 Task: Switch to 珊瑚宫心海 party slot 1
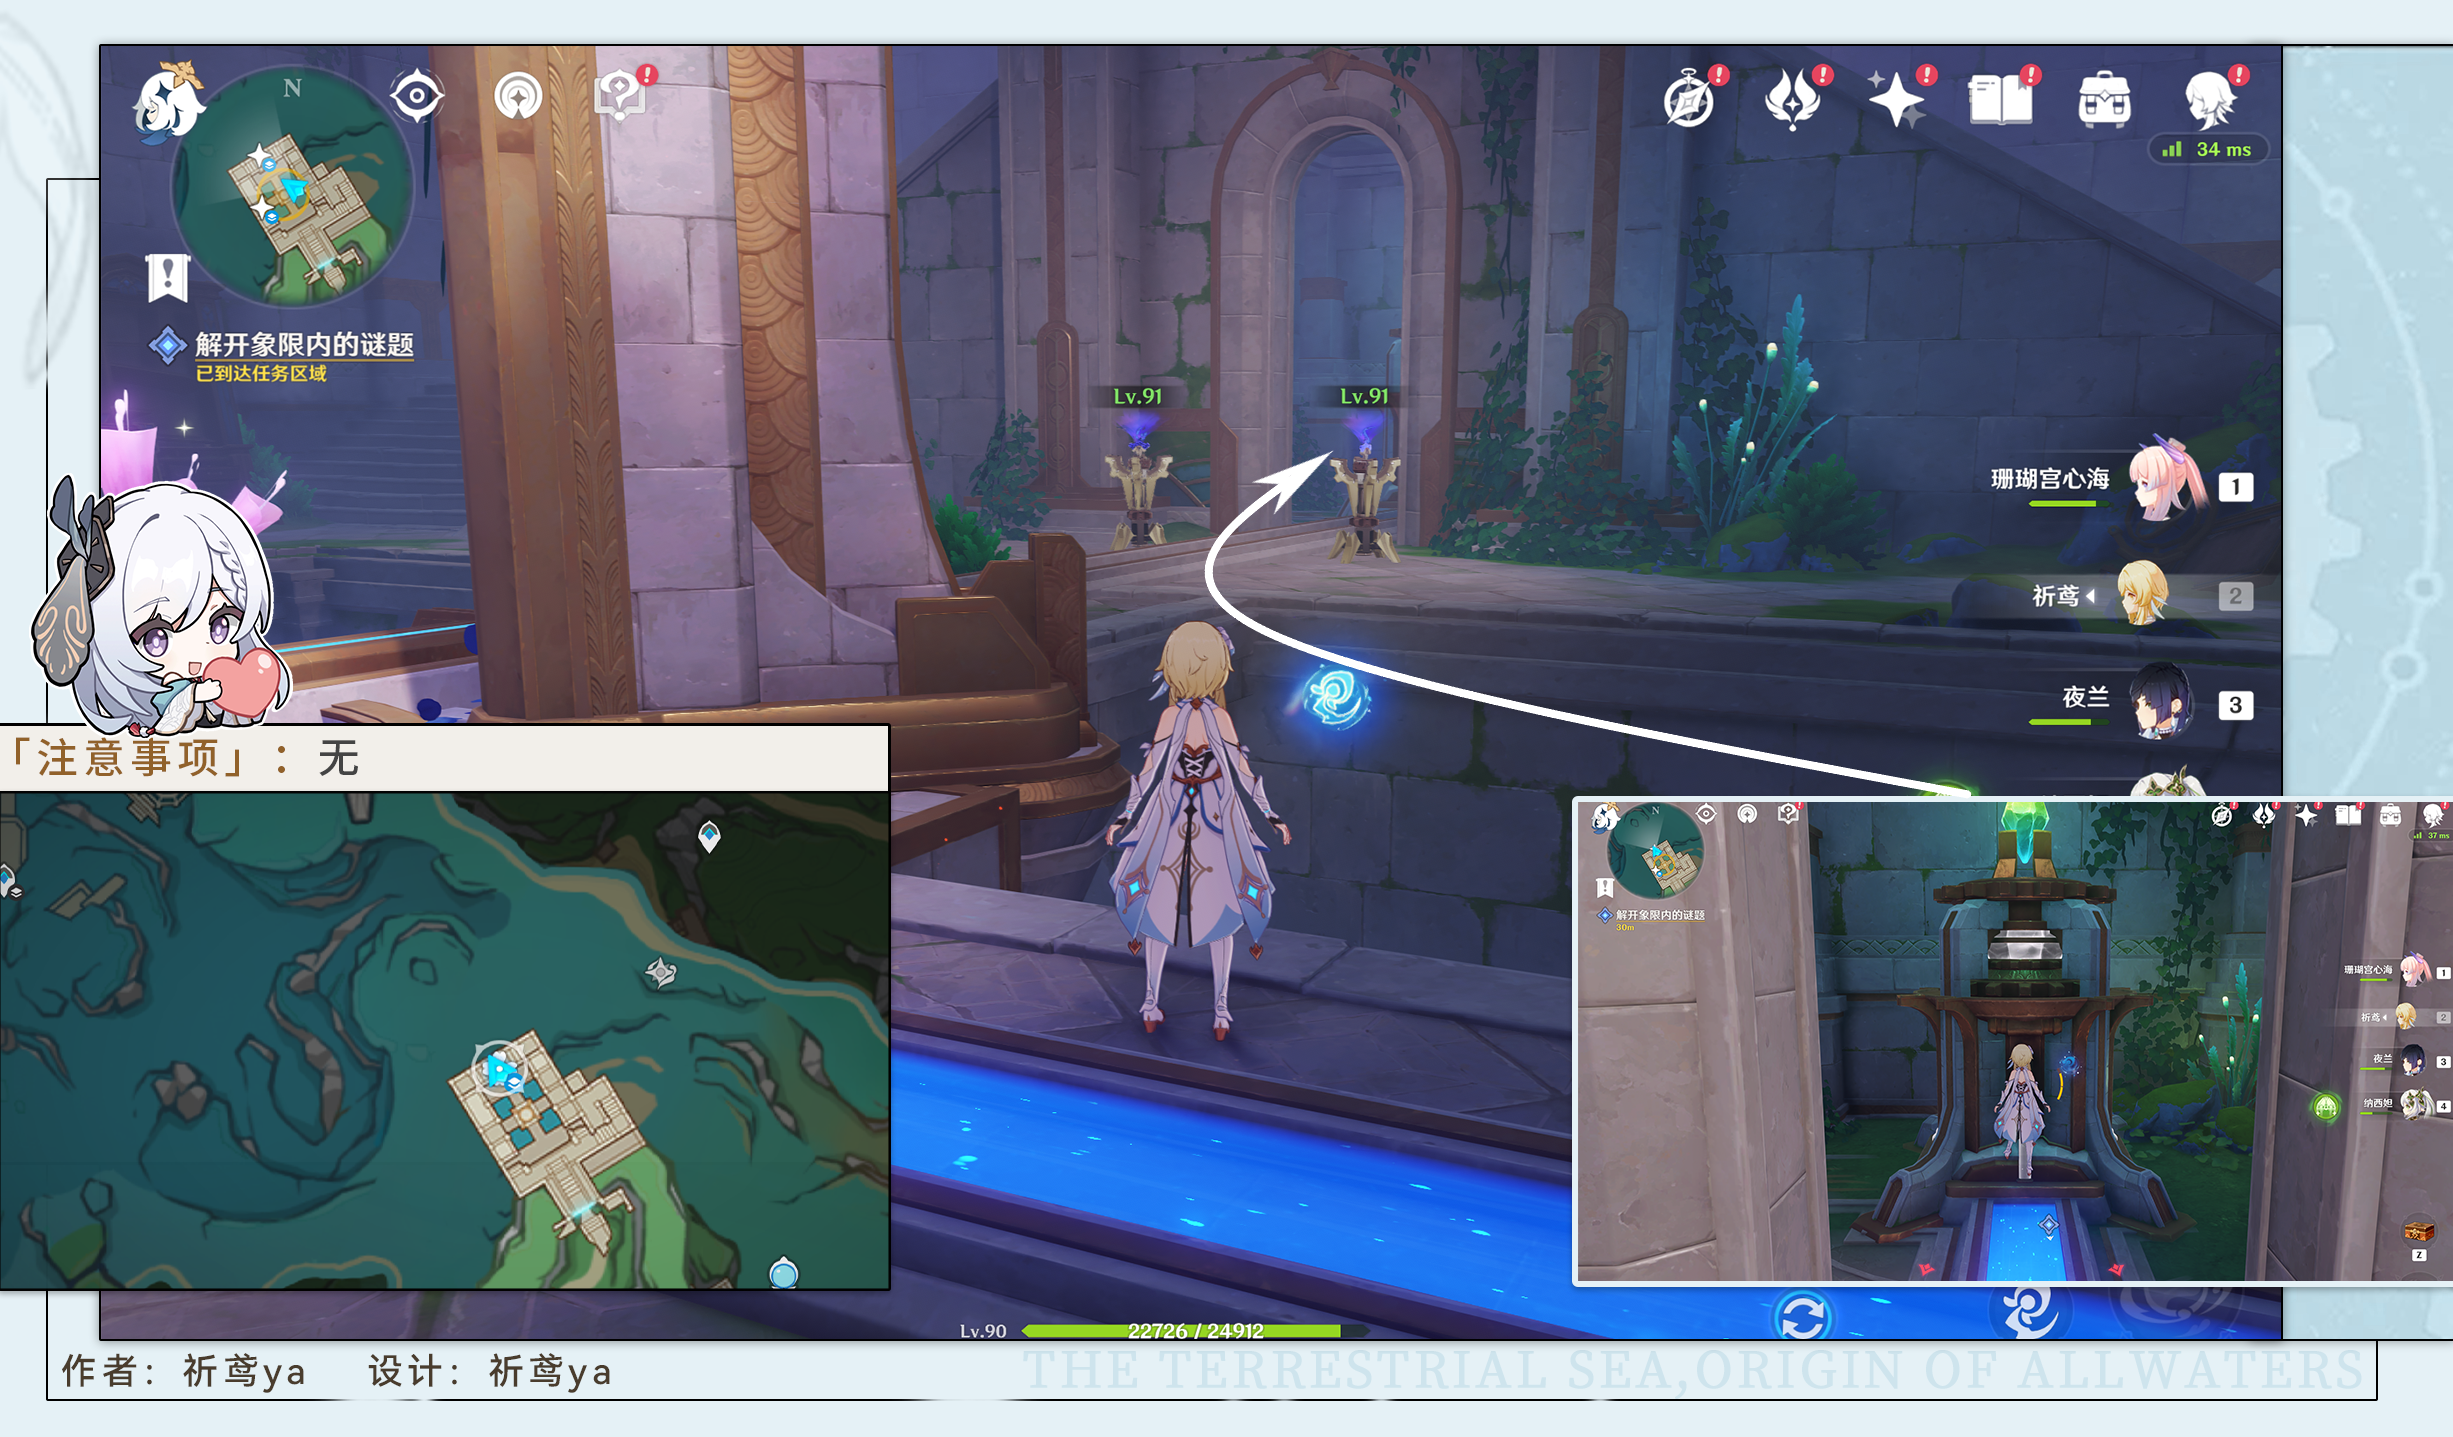coord(2120,484)
